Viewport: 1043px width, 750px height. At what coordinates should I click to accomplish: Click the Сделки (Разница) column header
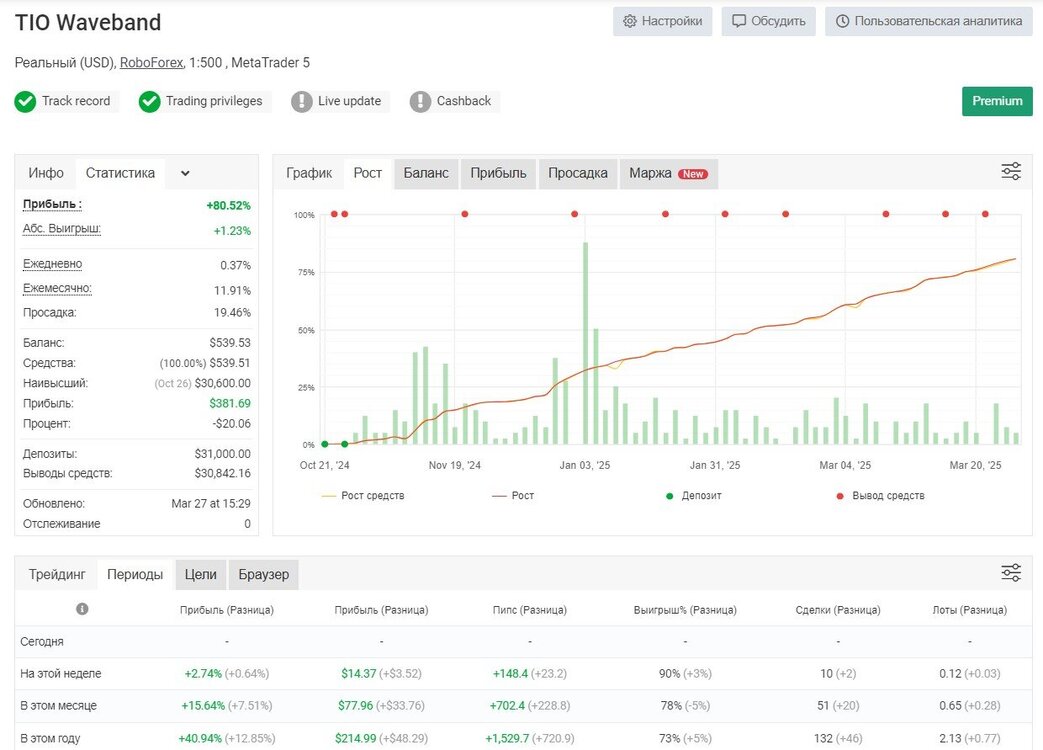[x=838, y=610]
